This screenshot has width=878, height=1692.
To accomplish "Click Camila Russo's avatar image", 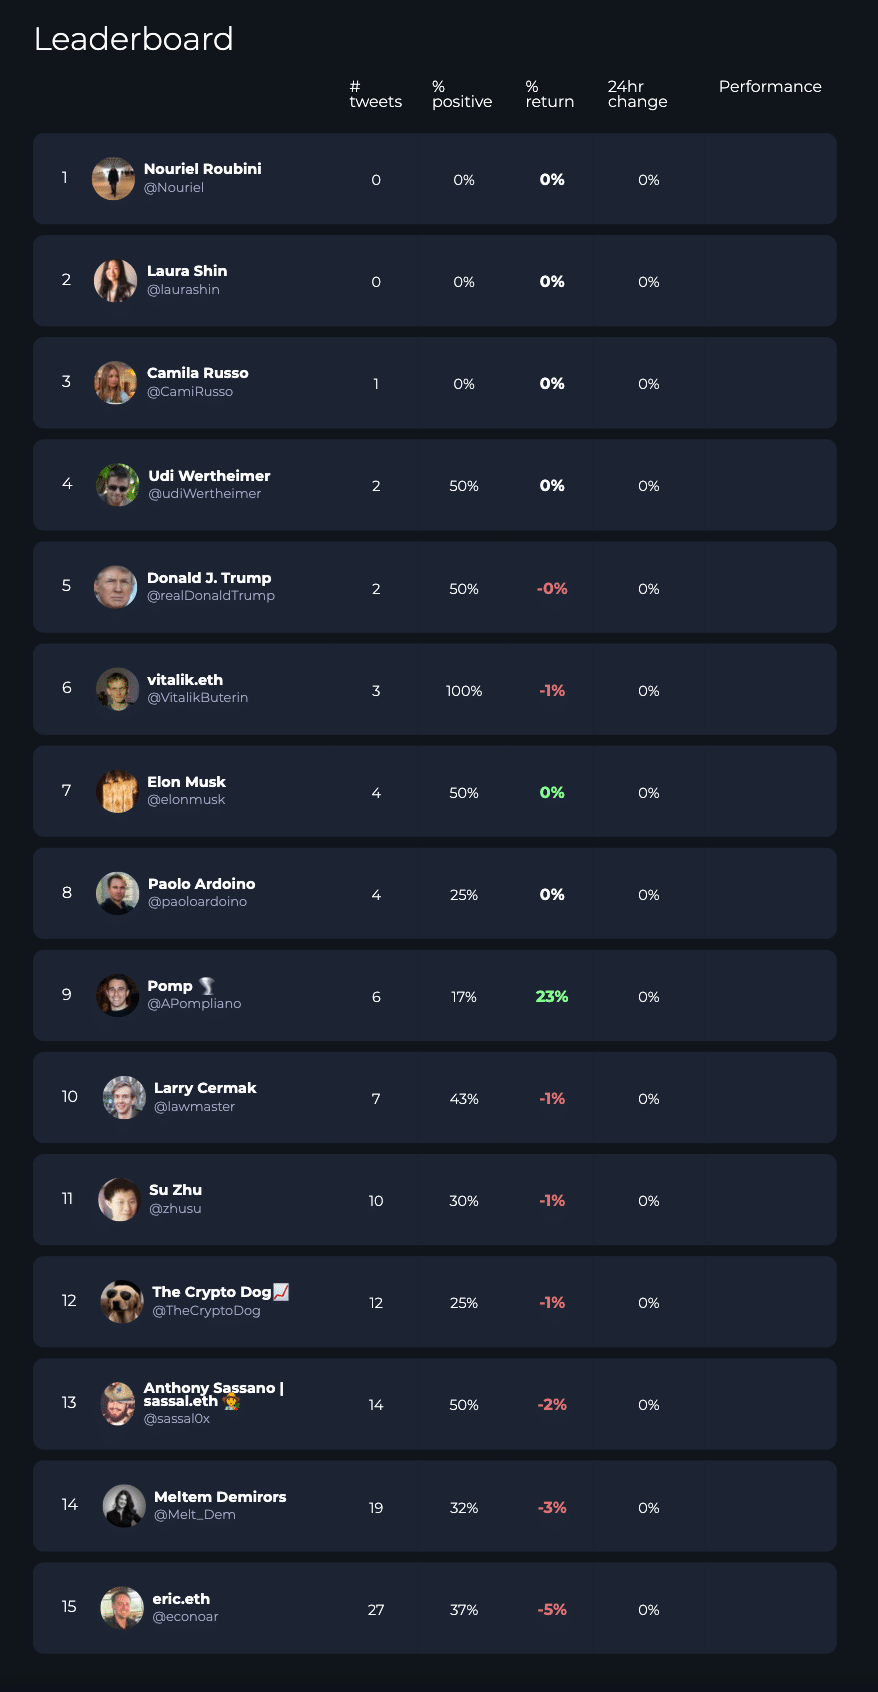I will (115, 382).
